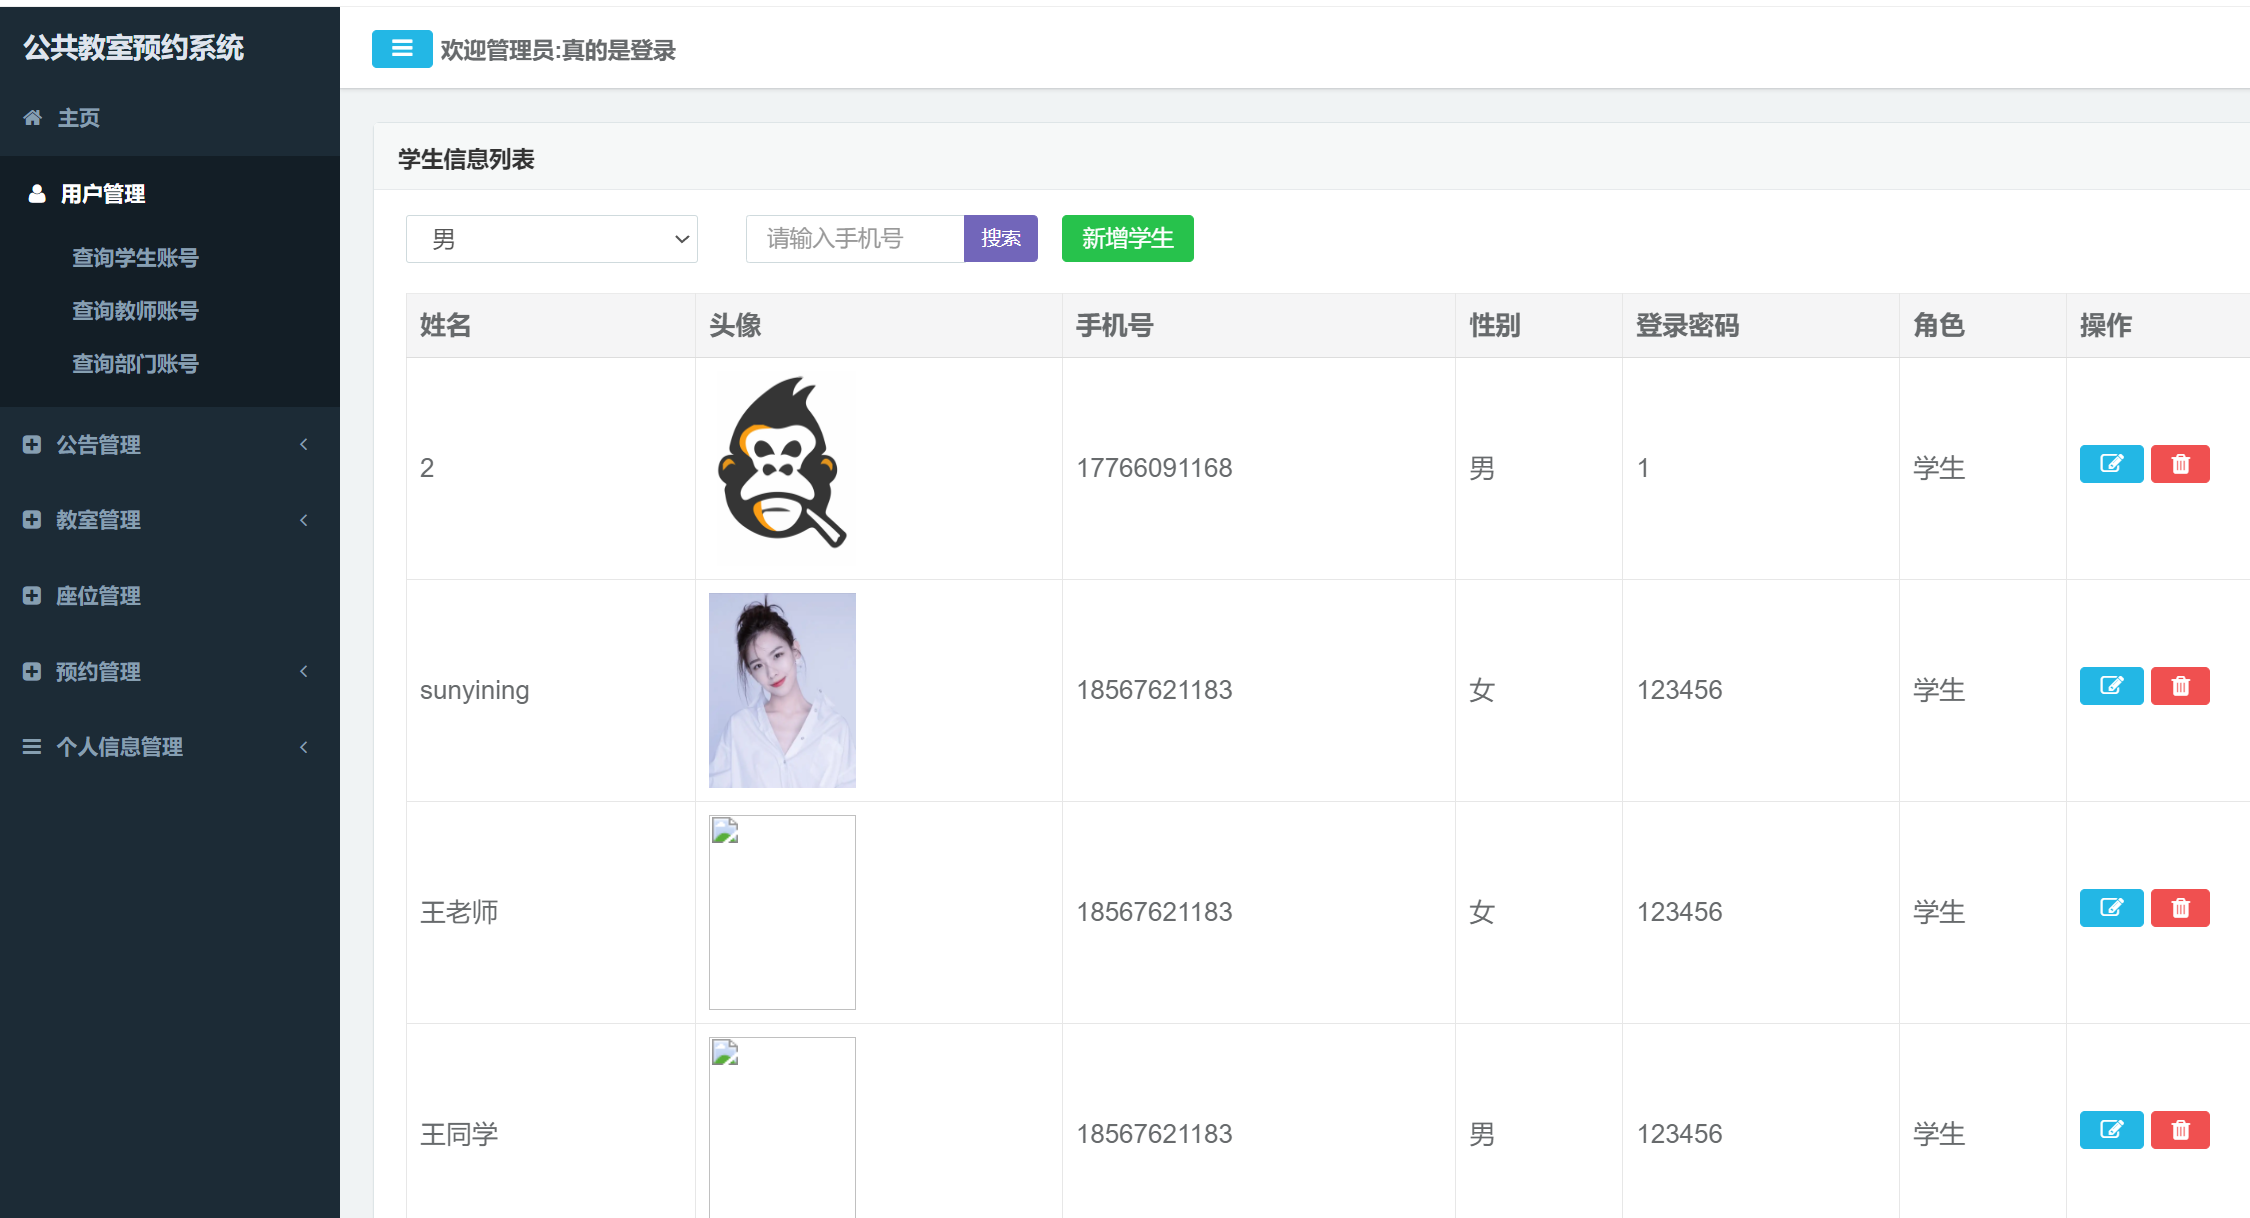
Task: Edit the 王老师 record
Action: click(2111, 908)
